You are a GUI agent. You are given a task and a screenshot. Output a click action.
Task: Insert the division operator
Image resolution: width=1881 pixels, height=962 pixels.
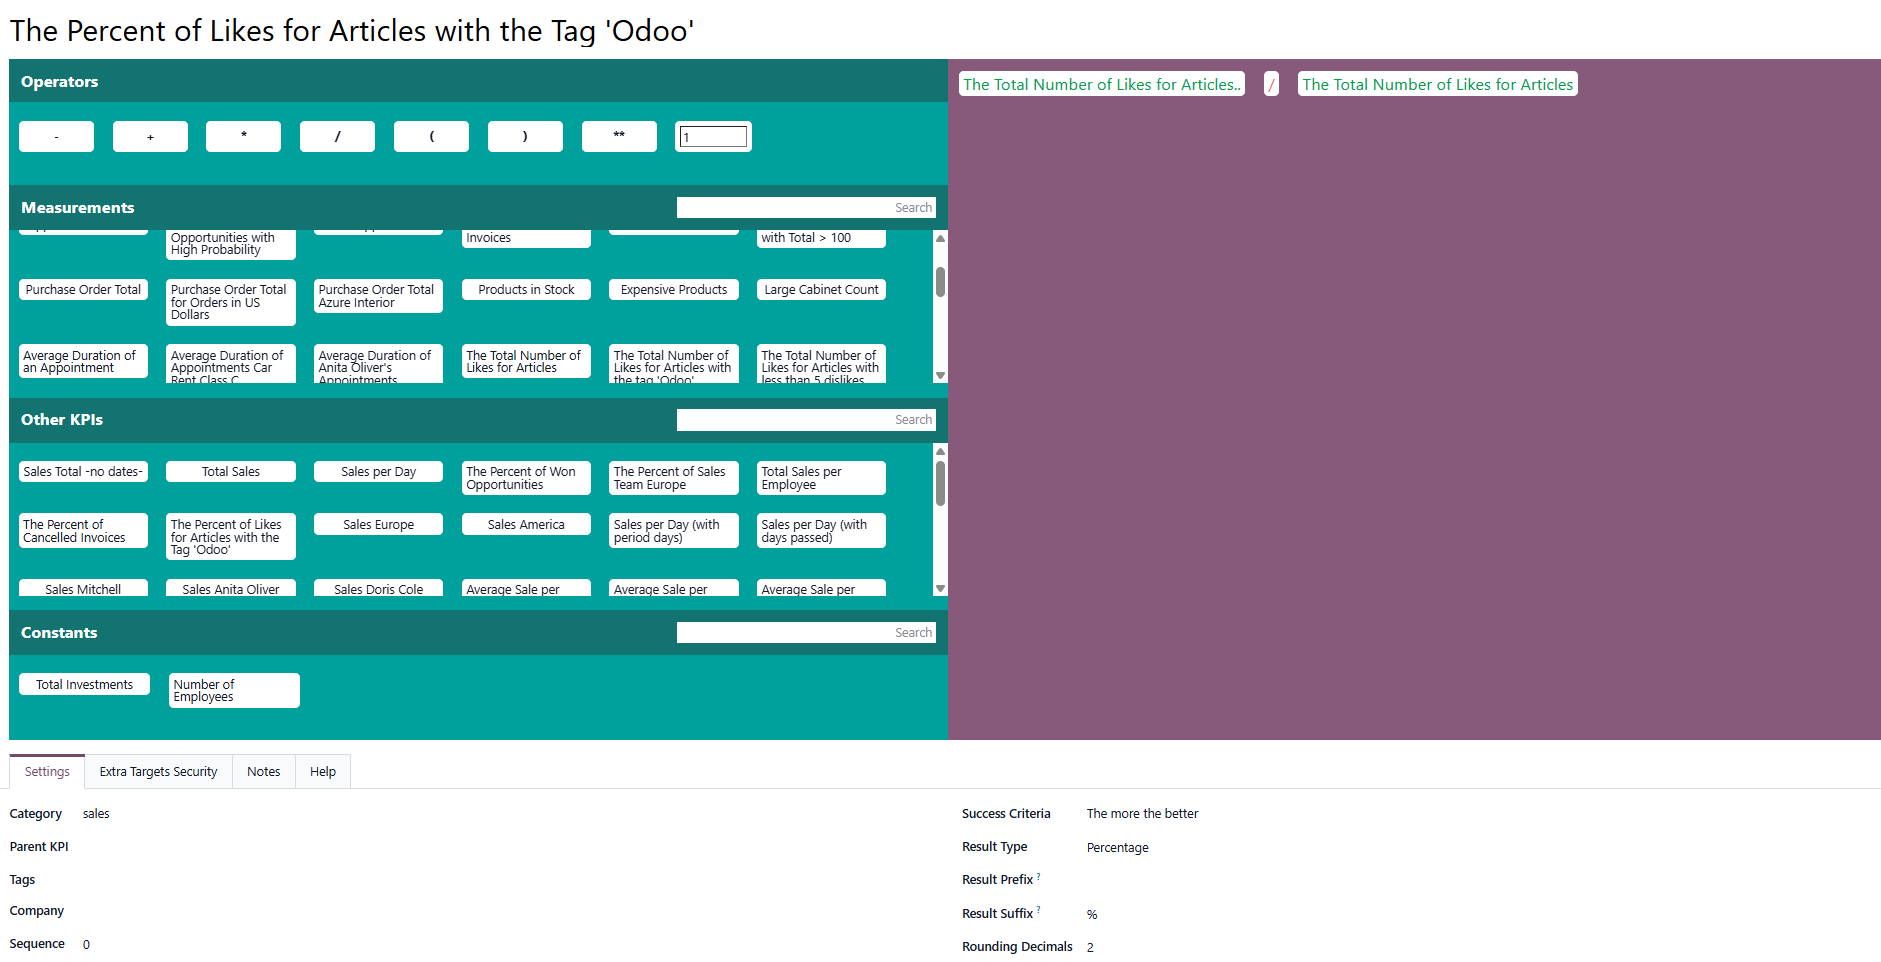[x=337, y=137]
